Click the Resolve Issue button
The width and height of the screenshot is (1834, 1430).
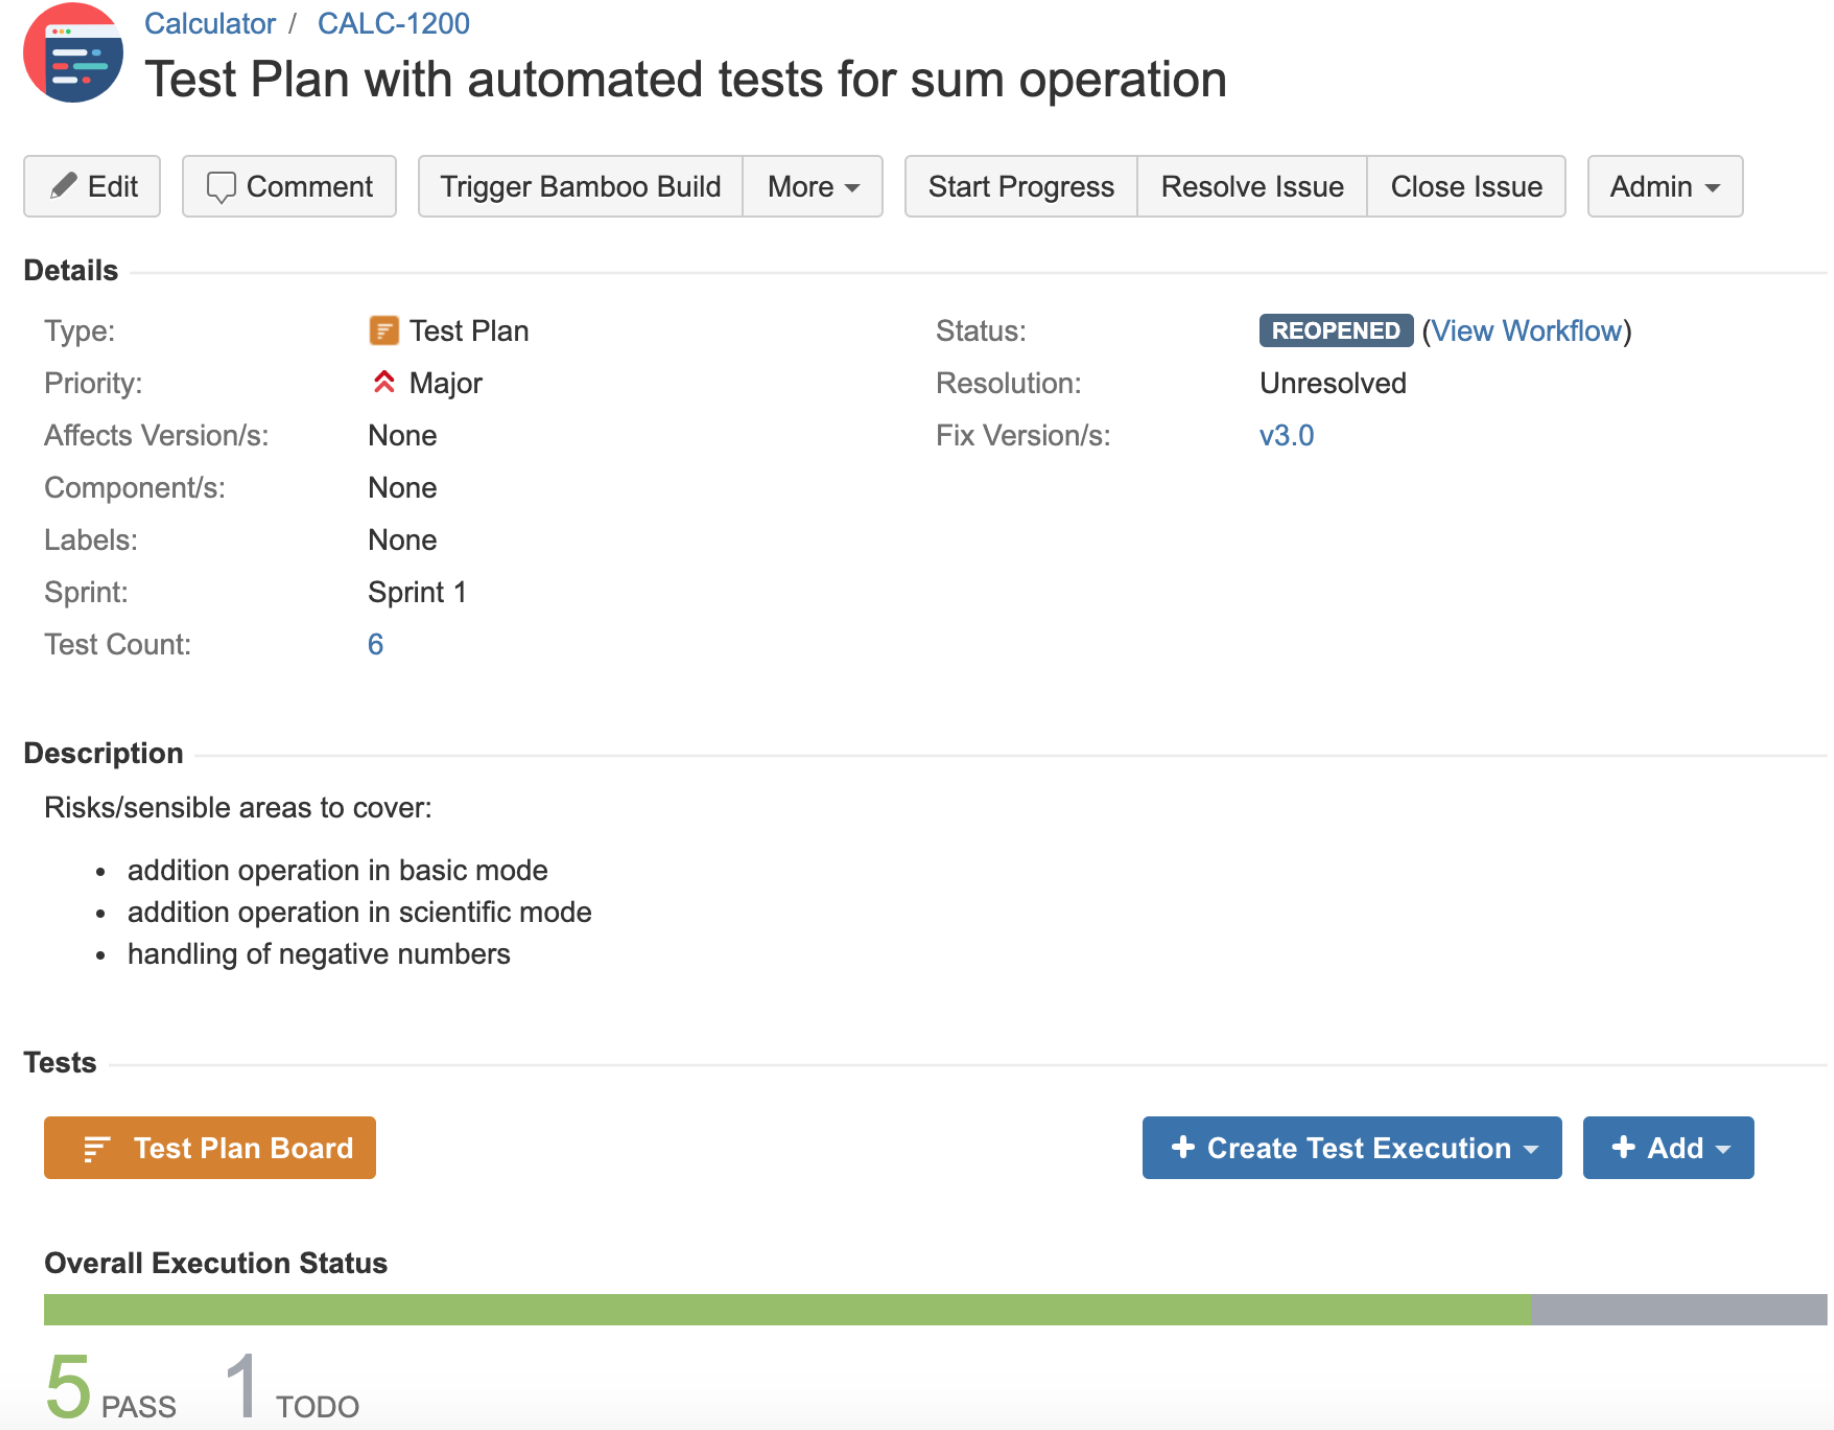(x=1251, y=186)
